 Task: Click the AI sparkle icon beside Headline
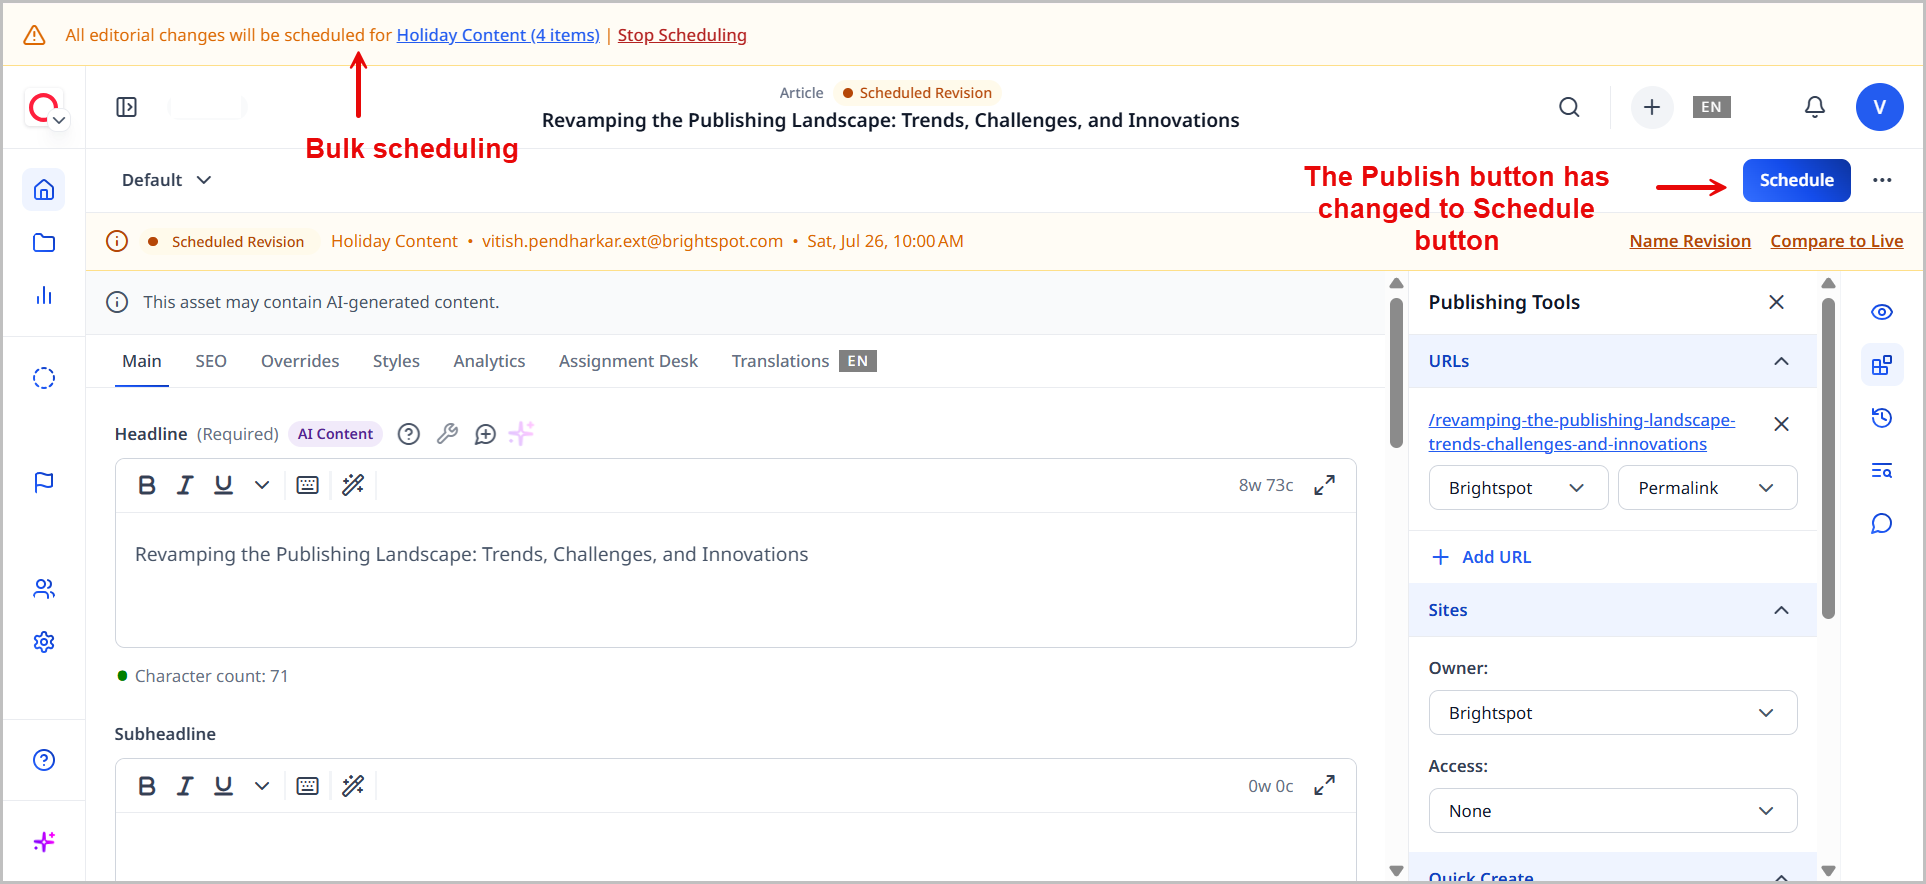(521, 433)
